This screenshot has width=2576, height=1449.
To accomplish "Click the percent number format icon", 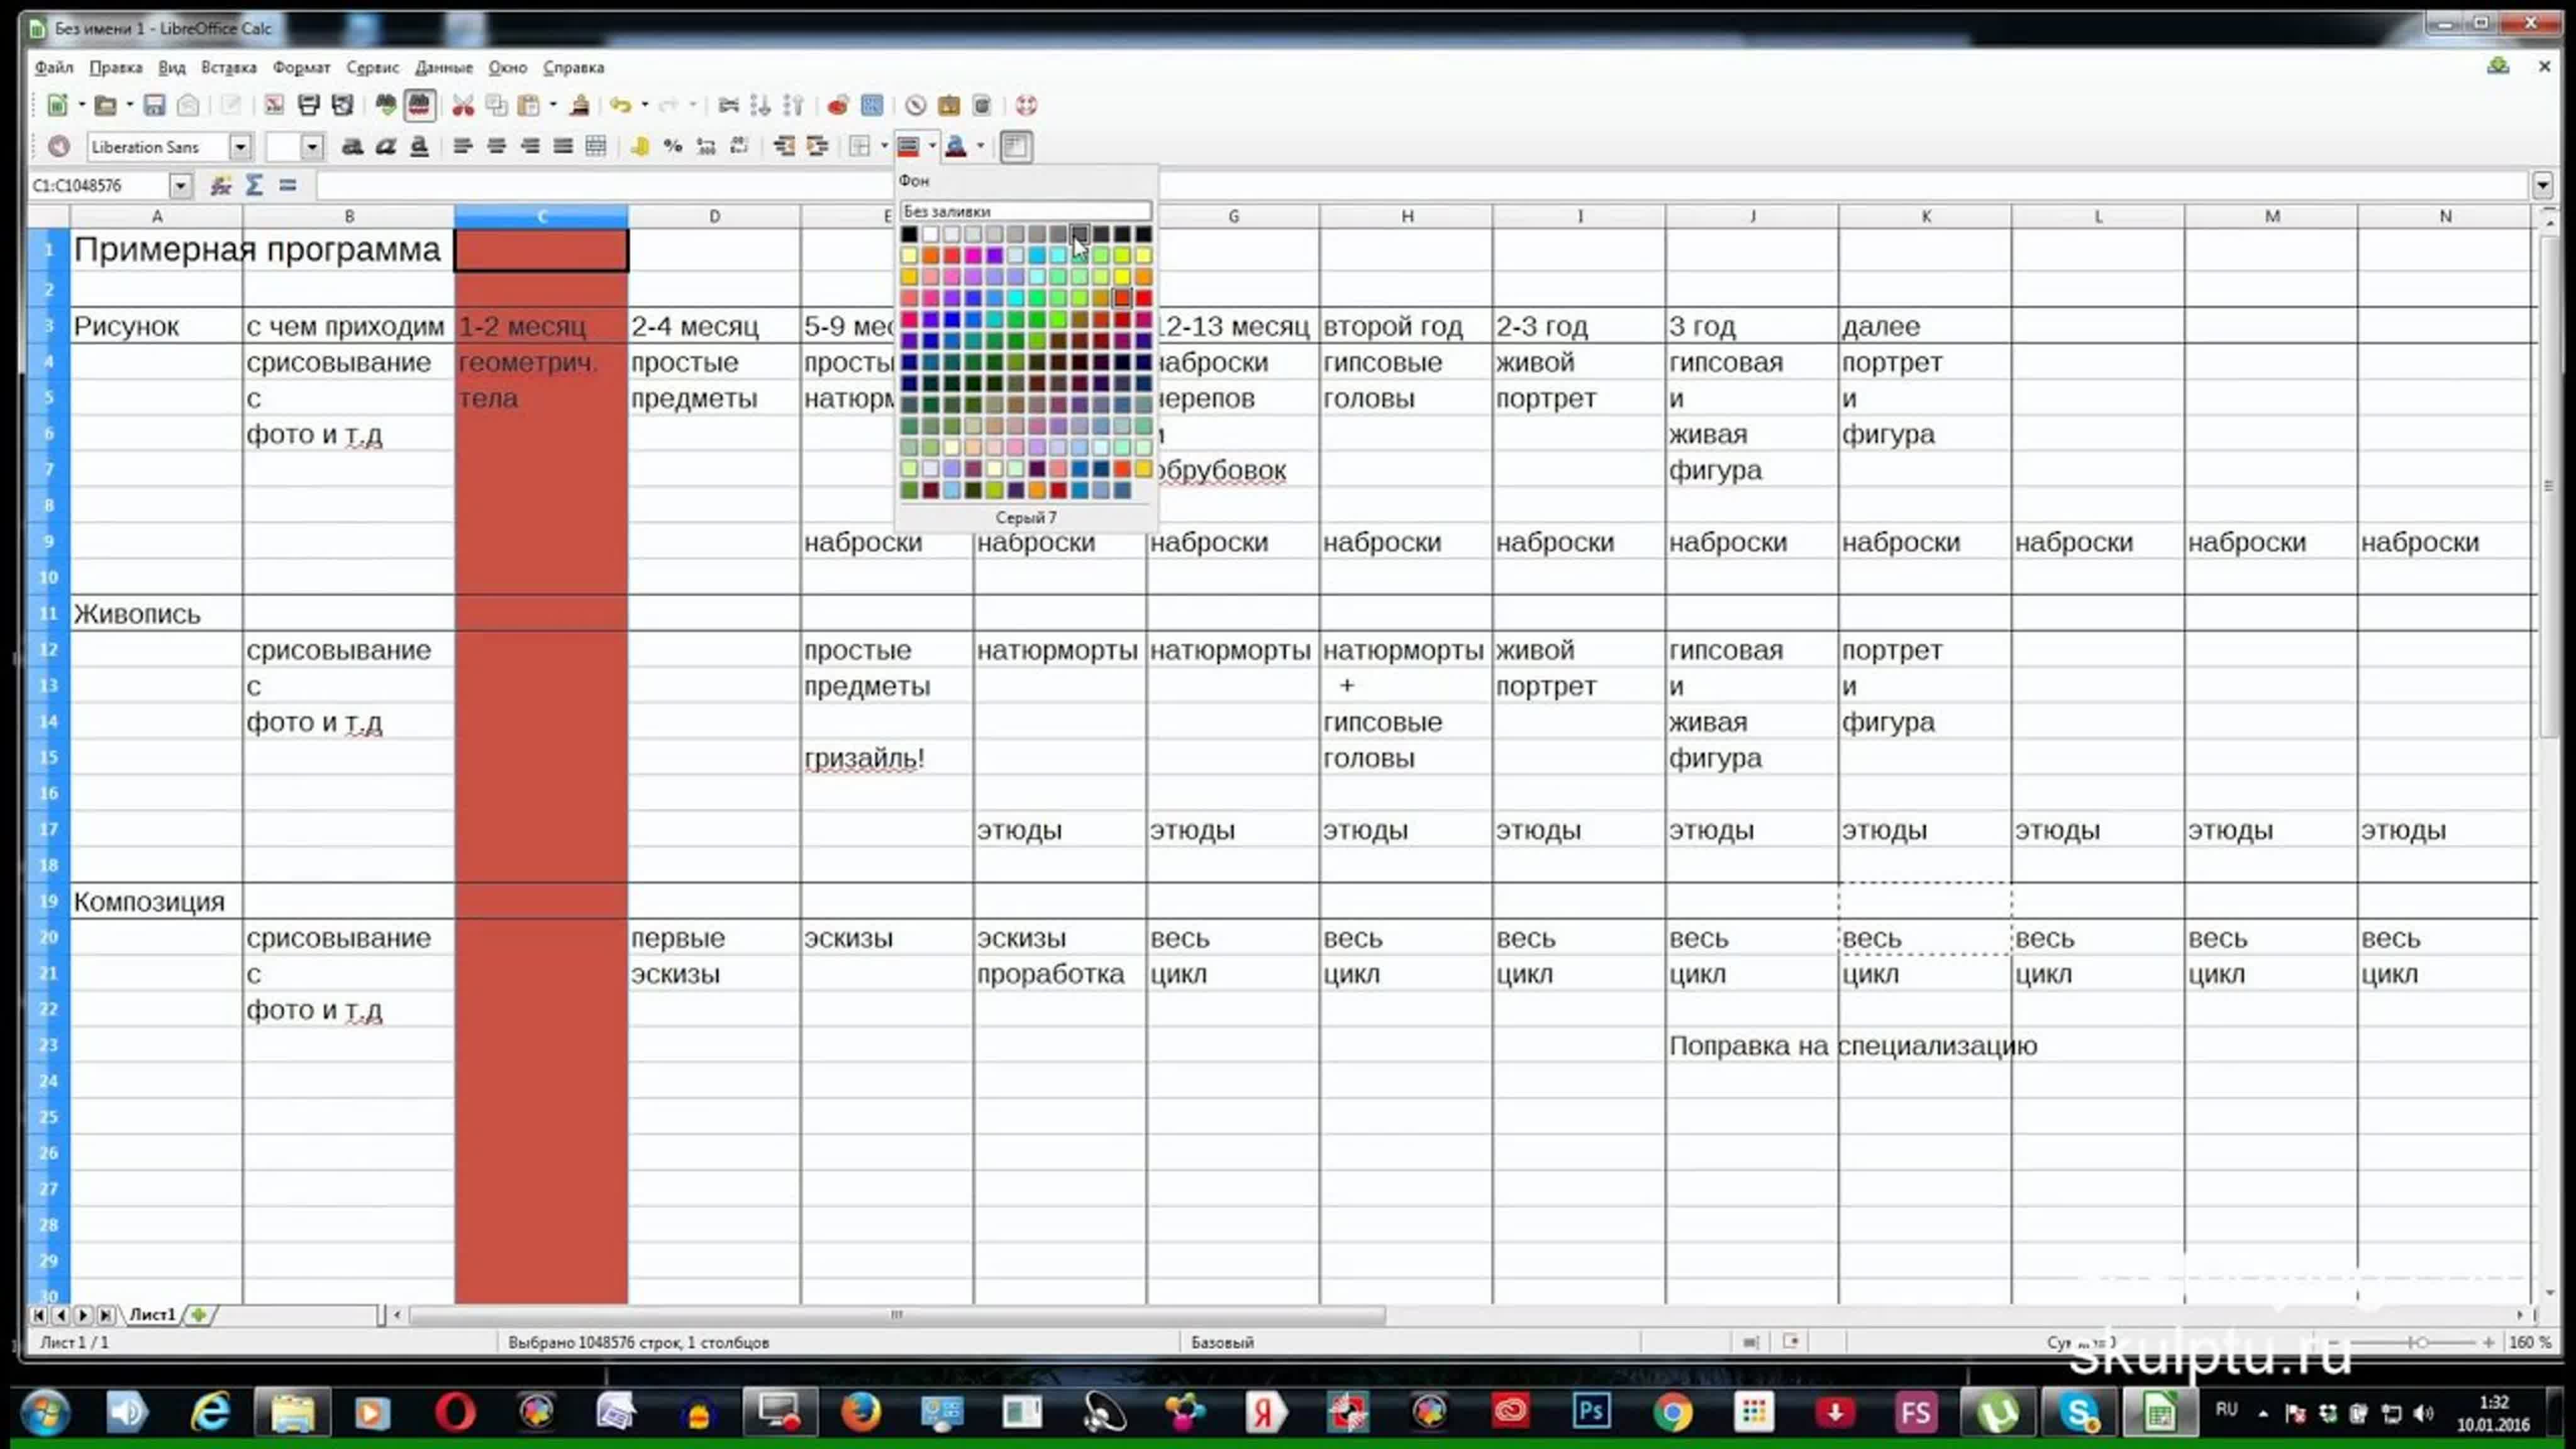I will (673, 147).
